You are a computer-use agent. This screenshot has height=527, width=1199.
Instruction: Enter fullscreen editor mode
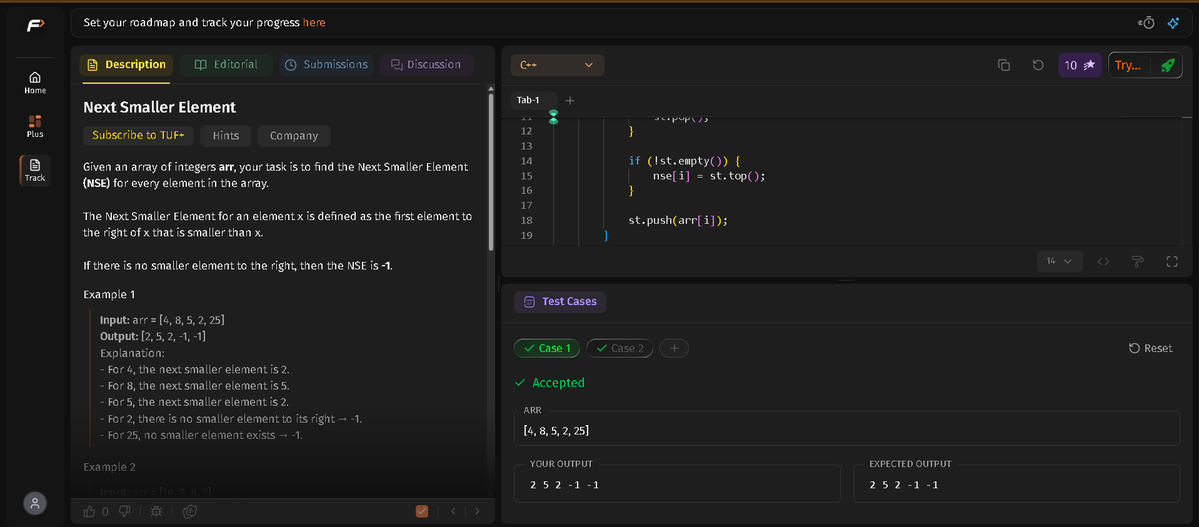(1171, 262)
